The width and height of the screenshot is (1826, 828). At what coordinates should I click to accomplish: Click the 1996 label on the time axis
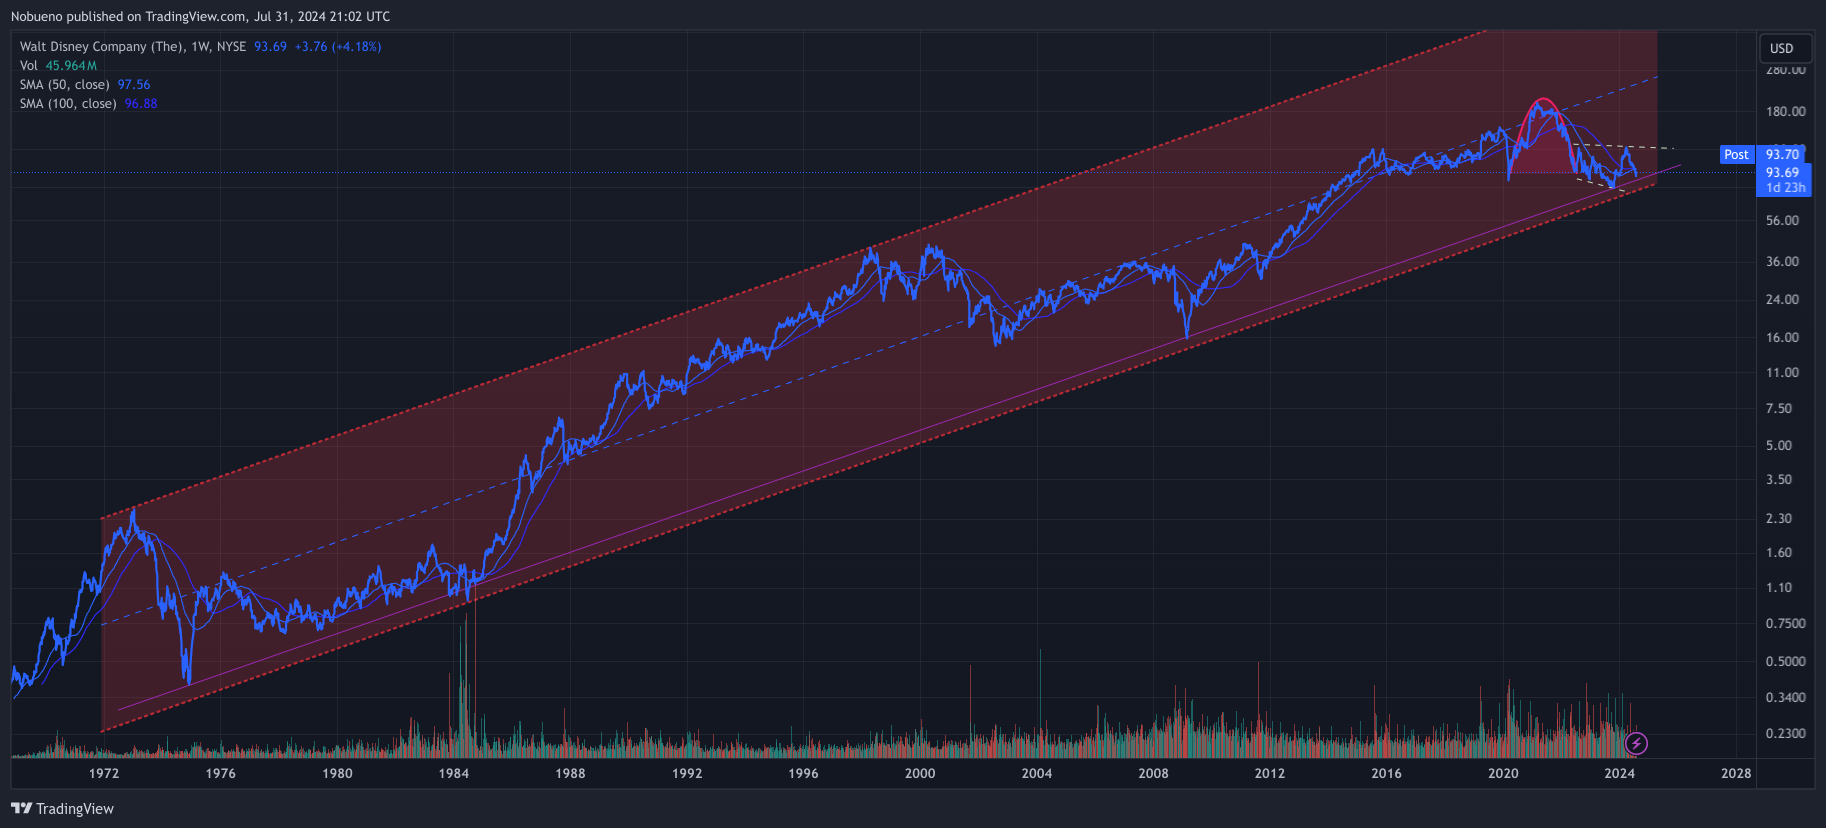coord(803,773)
